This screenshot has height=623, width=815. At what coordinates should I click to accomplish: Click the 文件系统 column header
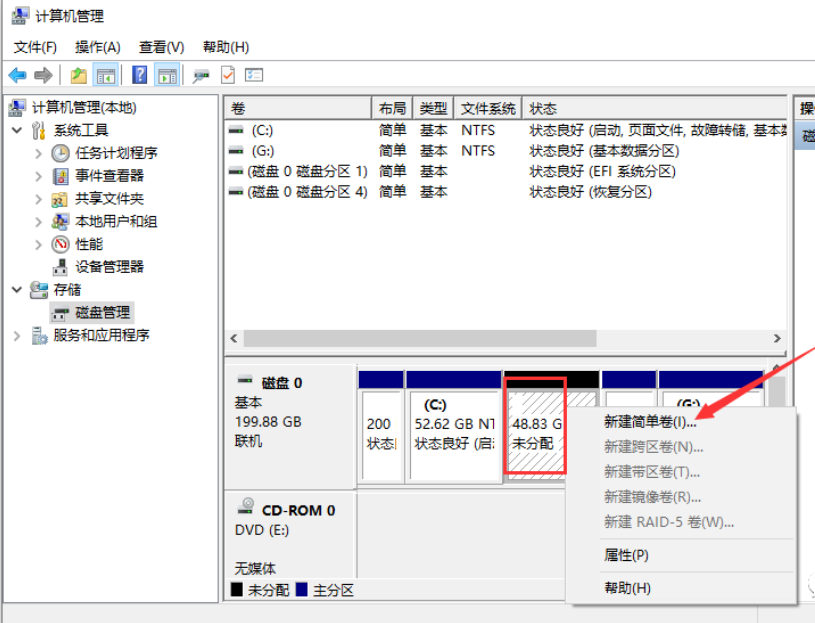click(488, 108)
